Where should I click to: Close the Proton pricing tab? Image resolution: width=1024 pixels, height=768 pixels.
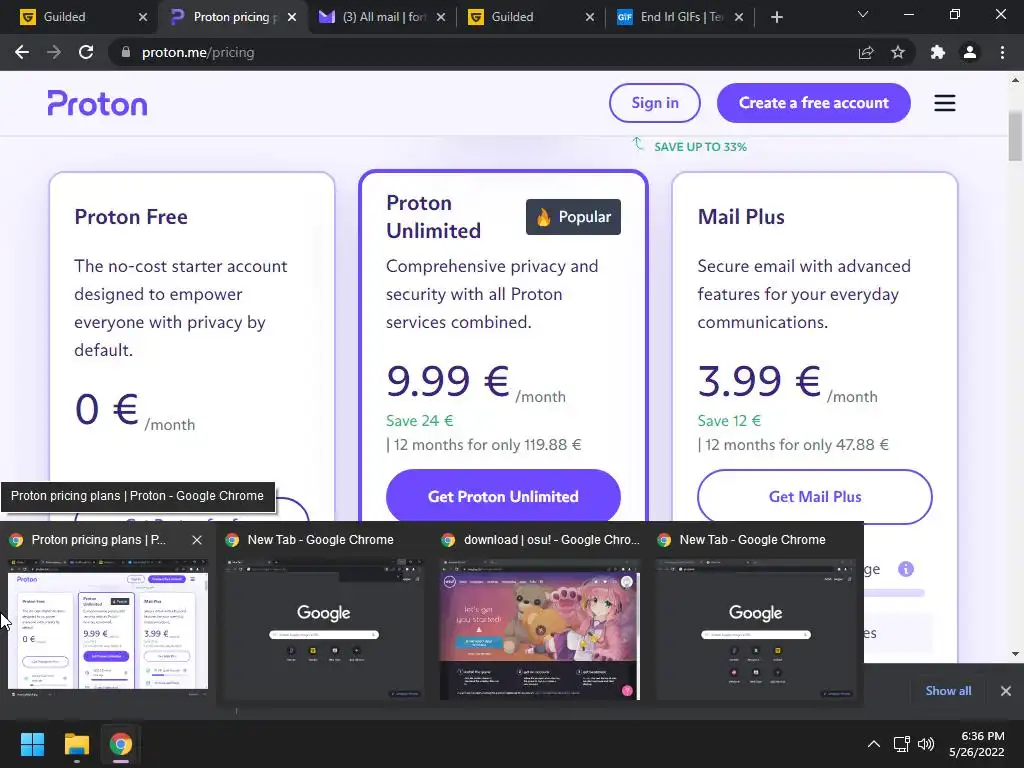point(292,17)
